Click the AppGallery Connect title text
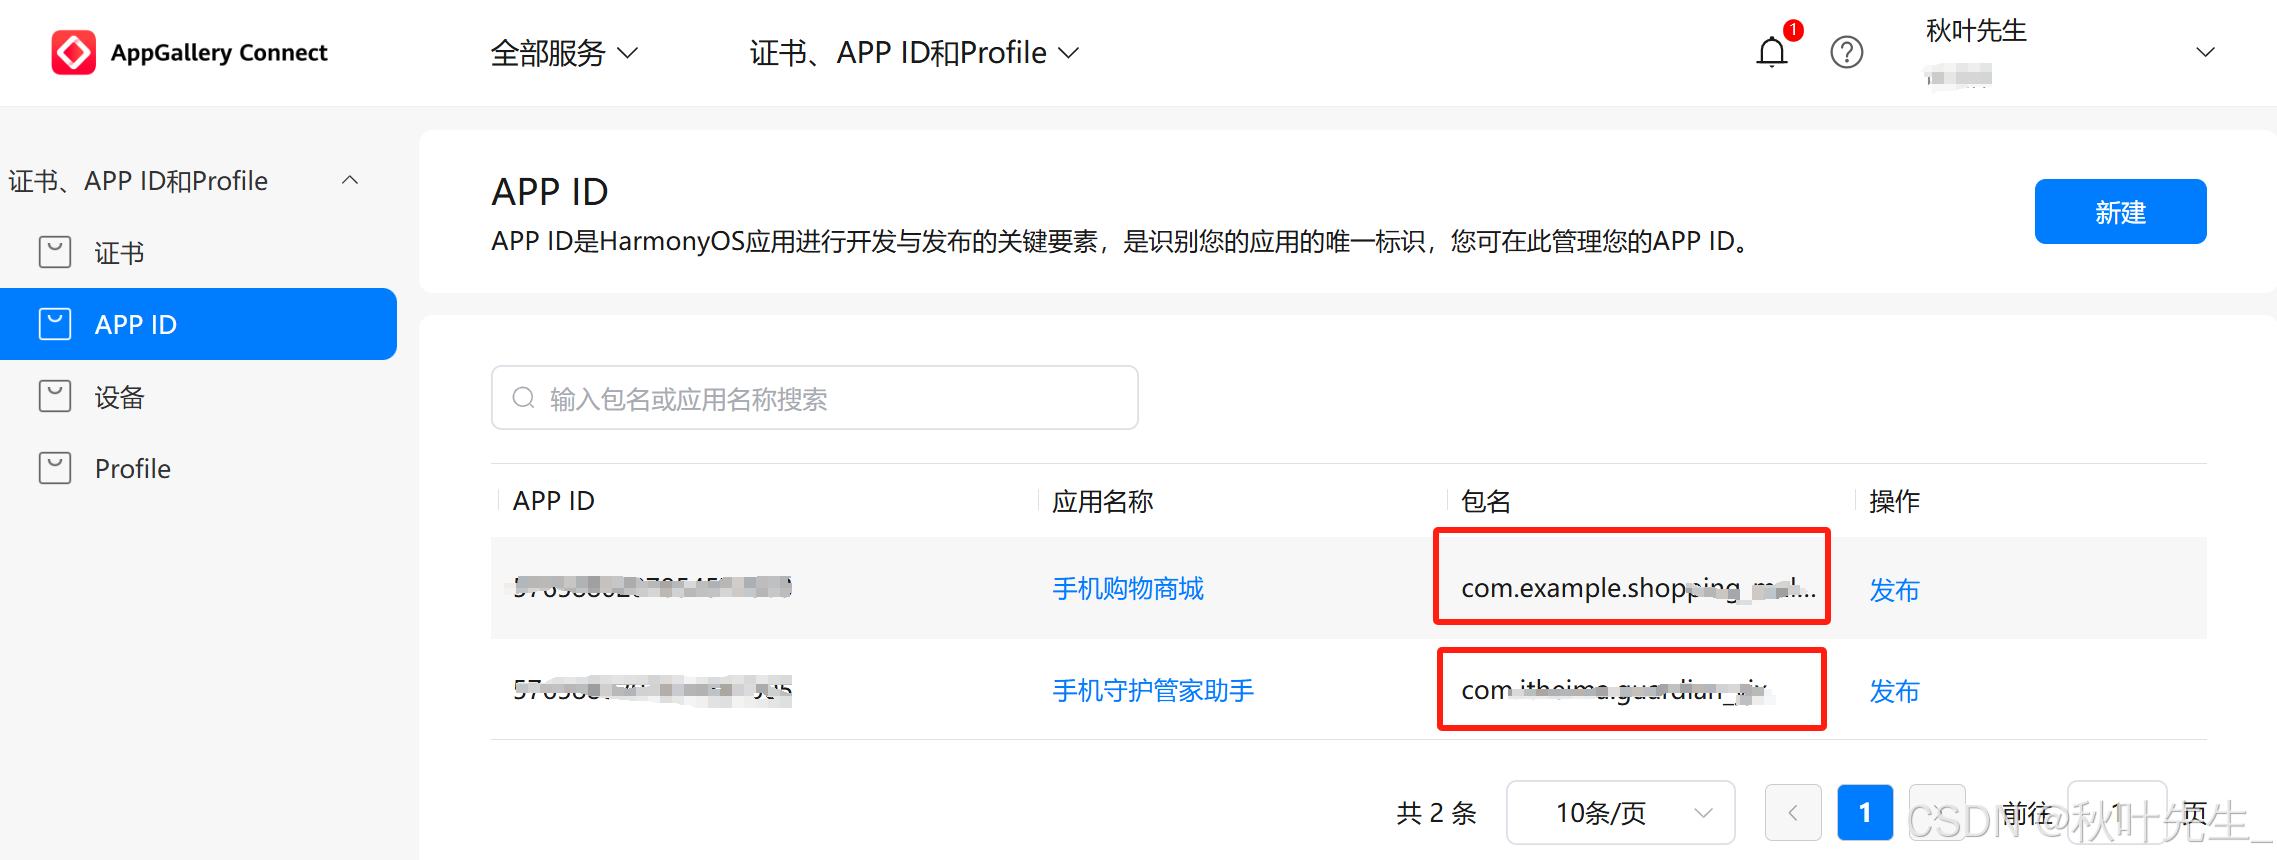 [x=219, y=52]
